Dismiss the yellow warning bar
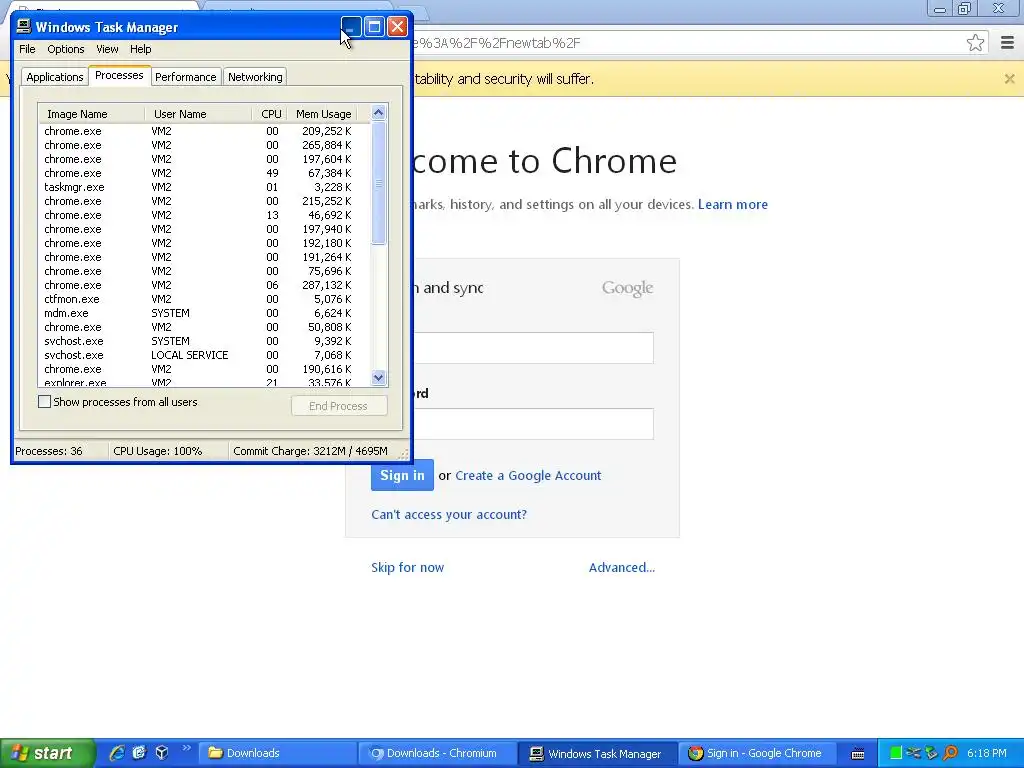 [x=1009, y=79]
